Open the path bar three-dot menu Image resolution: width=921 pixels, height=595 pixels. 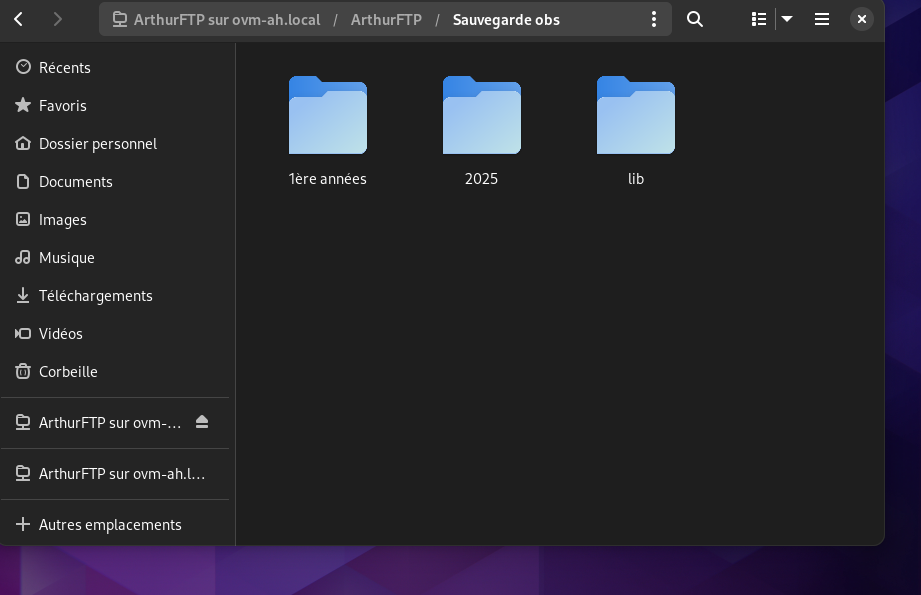654,19
